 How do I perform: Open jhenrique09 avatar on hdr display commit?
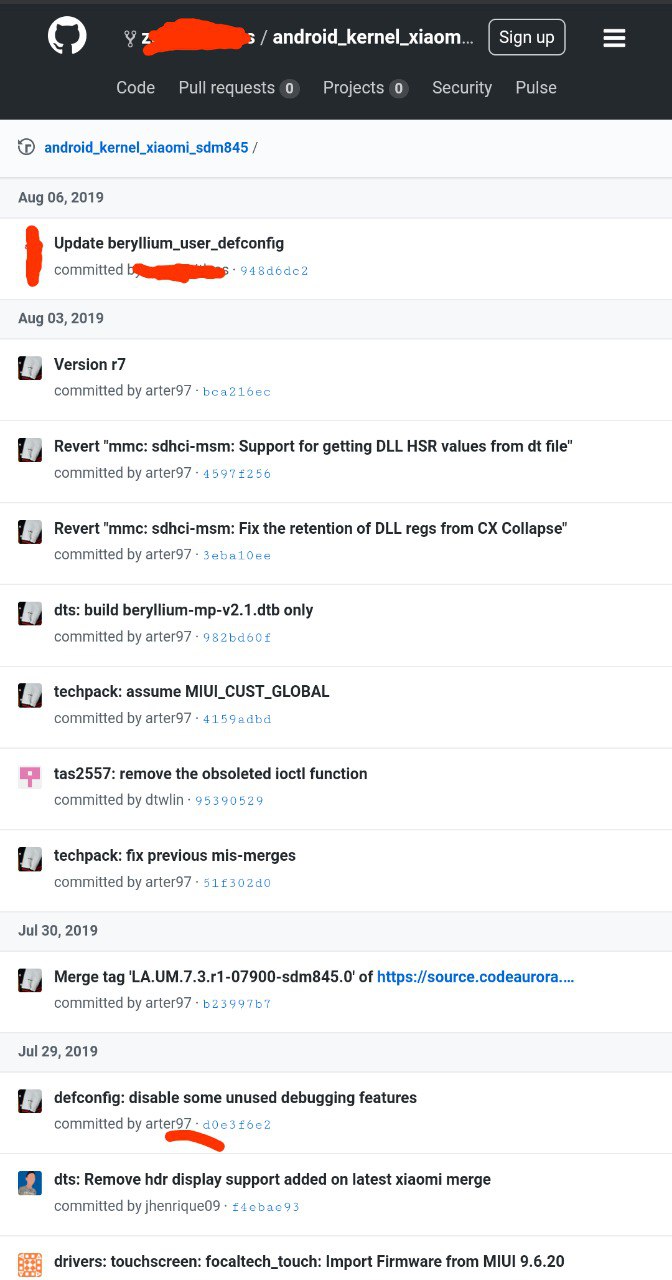pos(30,1182)
